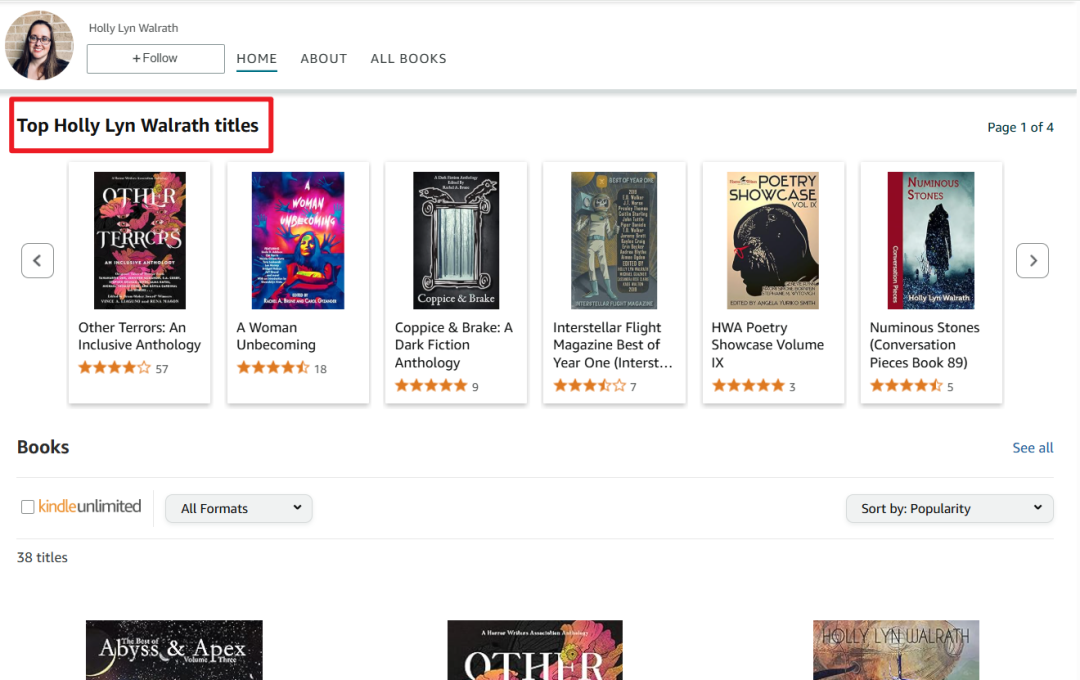Click Holly Lyn Walrath book cover in Books list
Screen dimensions: 1080x680
pyautogui.click(x=896, y=650)
